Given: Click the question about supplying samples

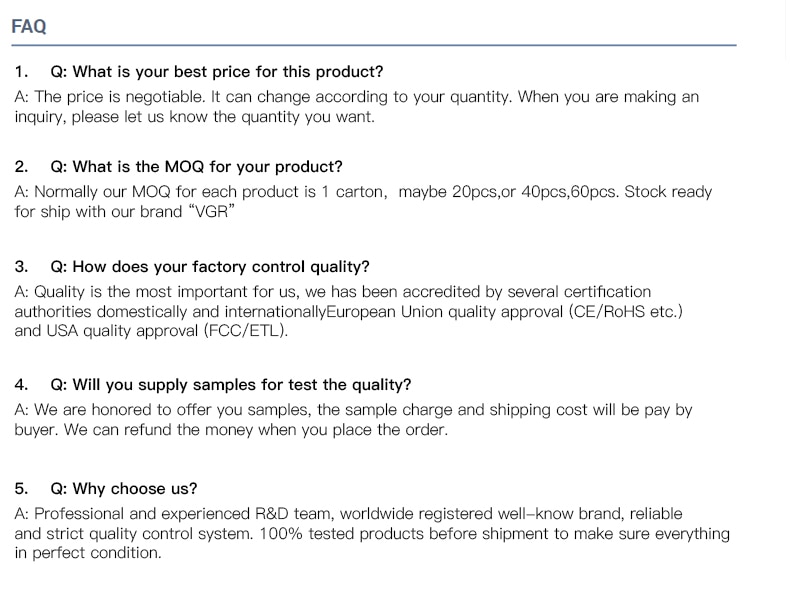Looking at the screenshot, I should [230, 385].
